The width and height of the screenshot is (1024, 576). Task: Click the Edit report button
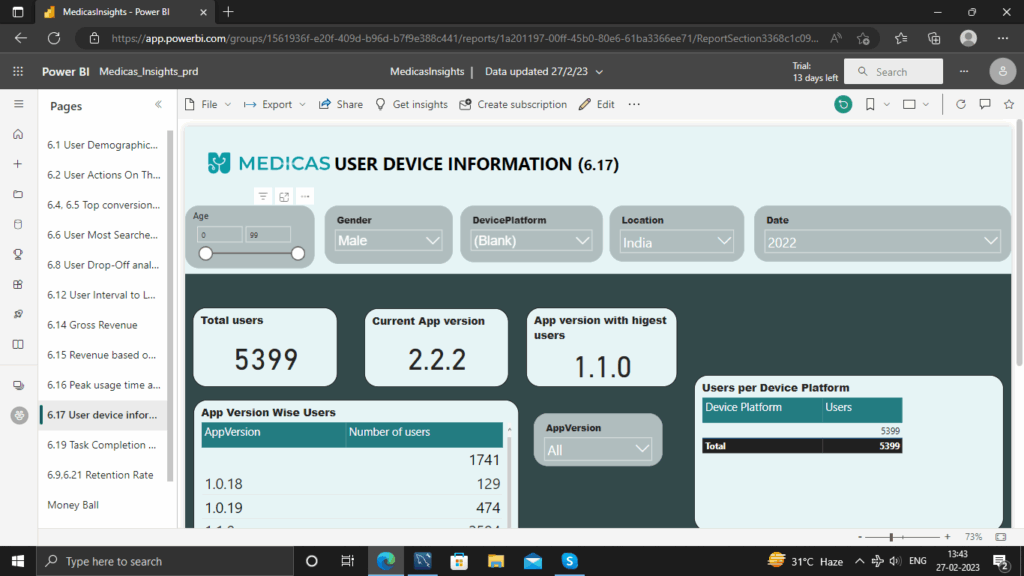tap(596, 104)
